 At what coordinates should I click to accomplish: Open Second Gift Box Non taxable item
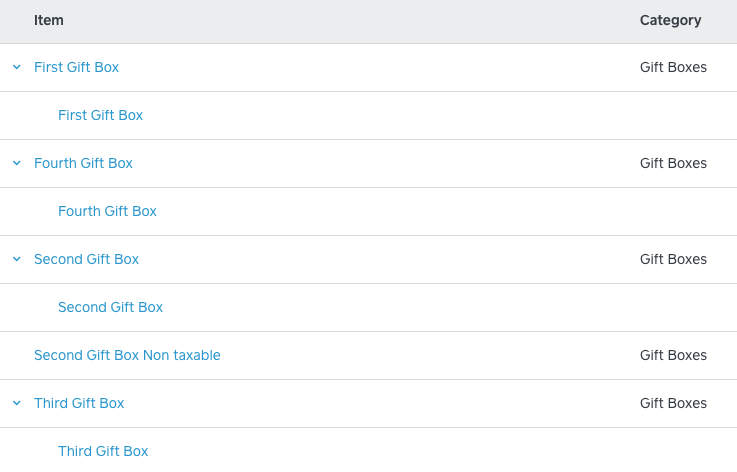[x=127, y=356]
